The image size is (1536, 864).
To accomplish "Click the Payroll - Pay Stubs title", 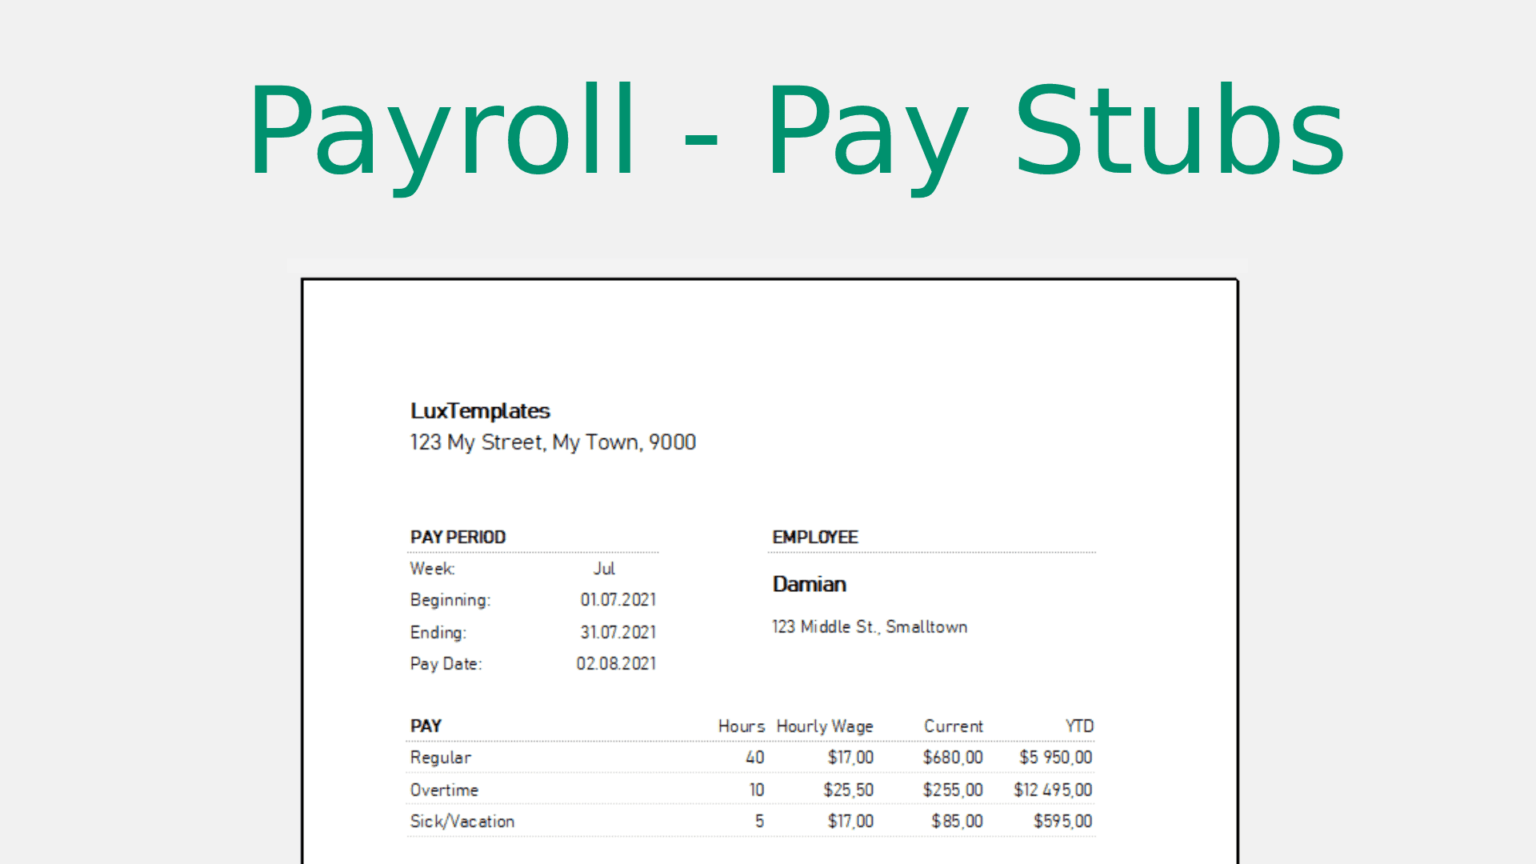I will pos(797,128).
